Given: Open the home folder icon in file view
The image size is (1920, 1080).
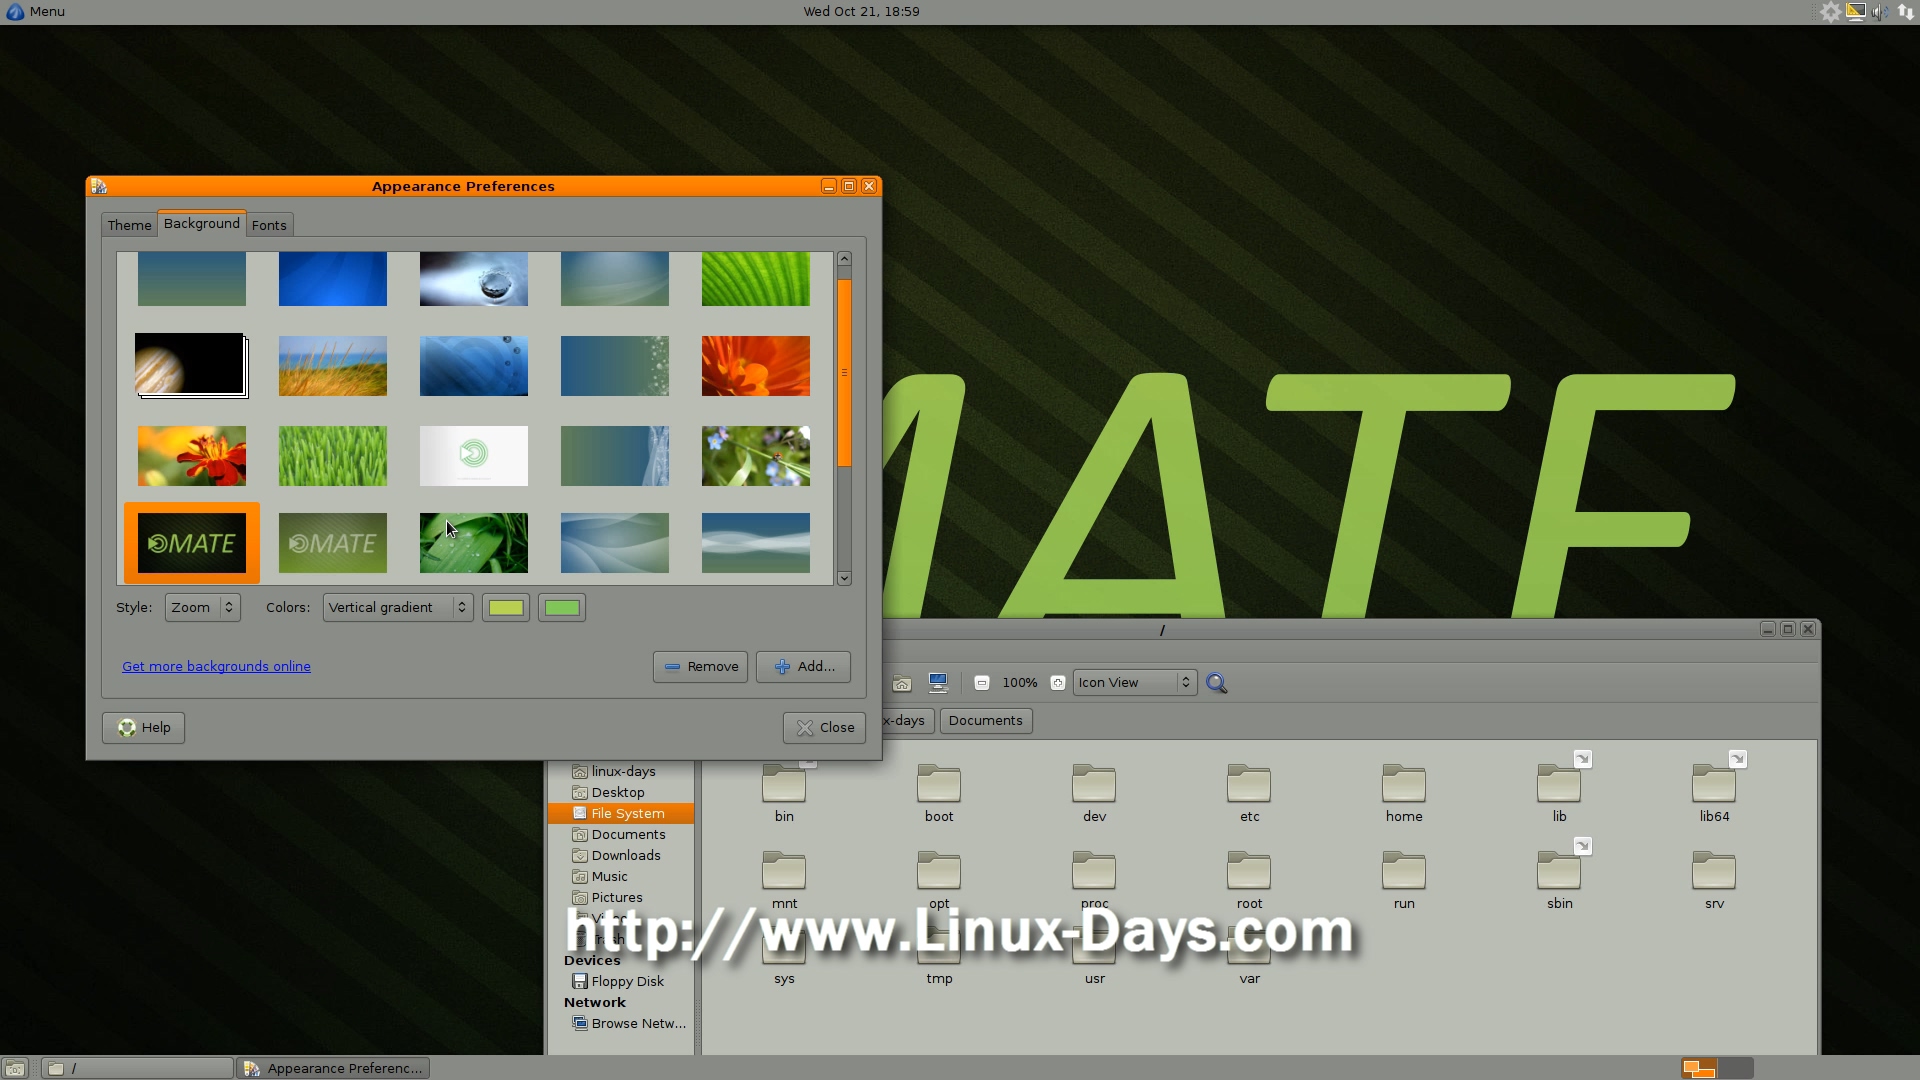Looking at the screenshot, I should coord(1404,784).
